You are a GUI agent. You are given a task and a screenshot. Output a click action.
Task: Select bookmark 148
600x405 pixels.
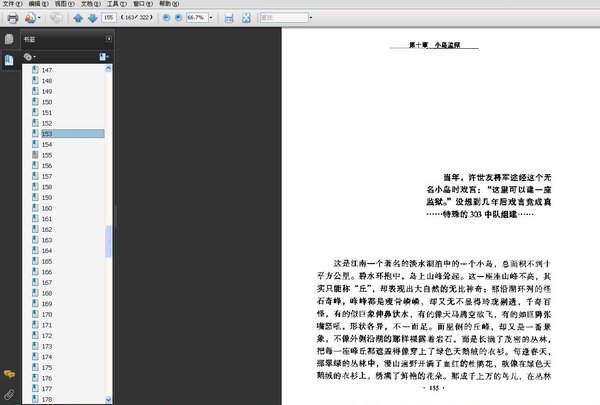click(47, 81)
